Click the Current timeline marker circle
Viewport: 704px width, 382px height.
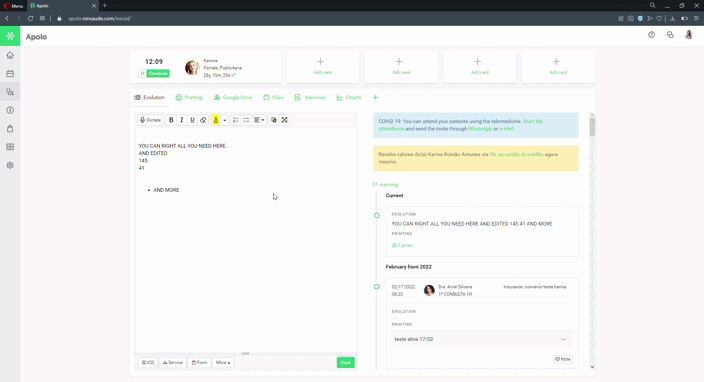[377, 215]
